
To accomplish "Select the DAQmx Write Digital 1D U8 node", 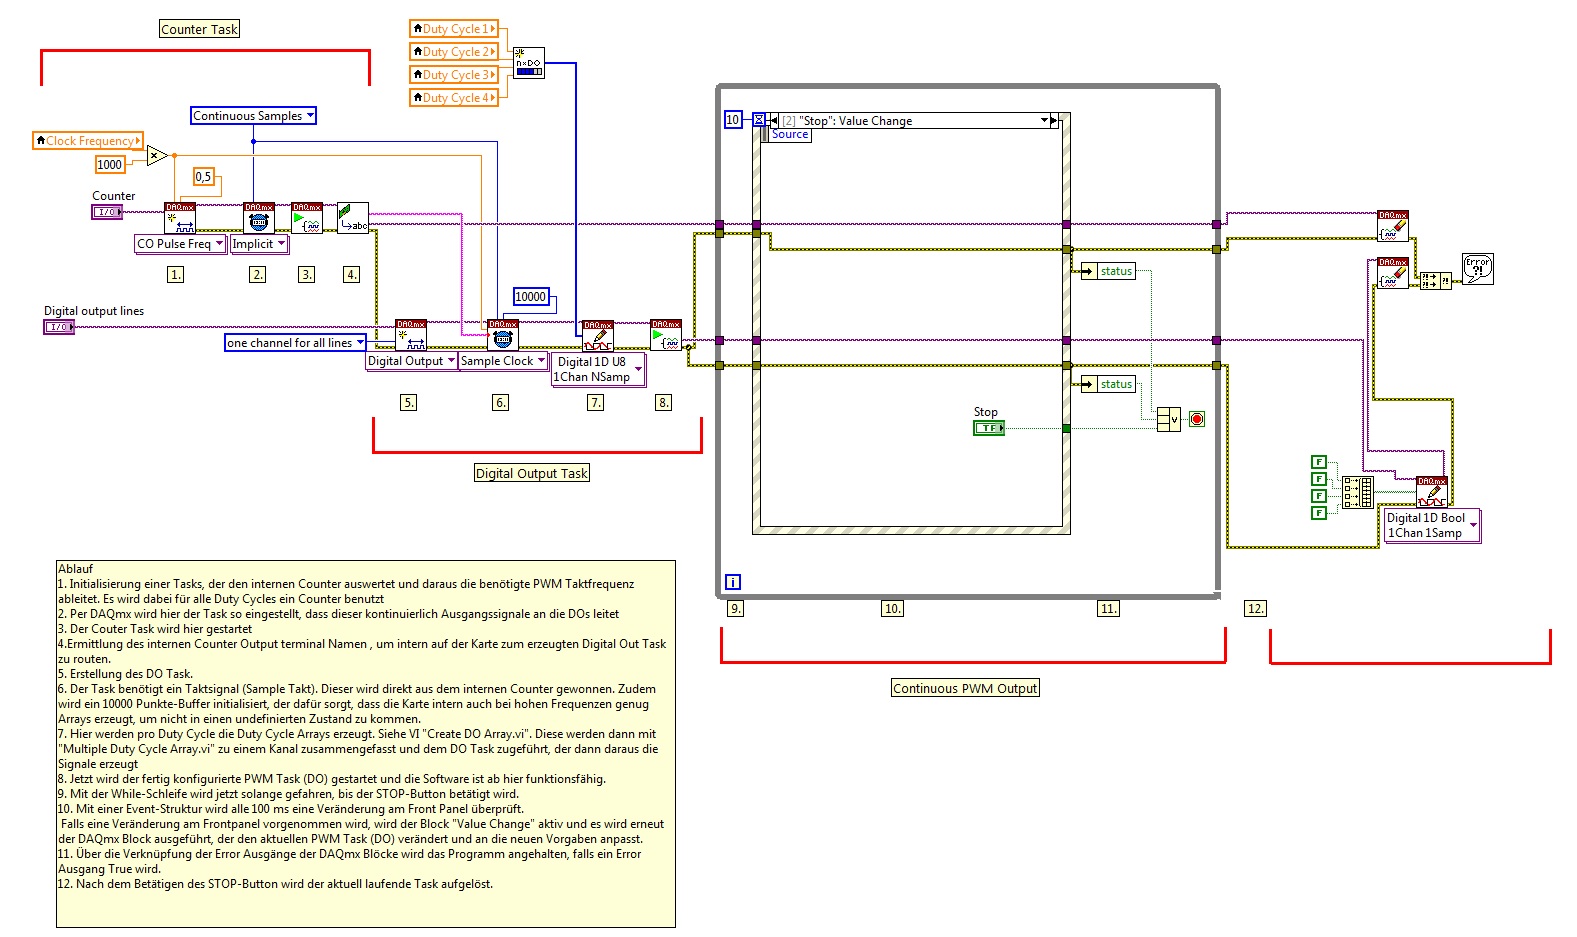I will [598, 336].
